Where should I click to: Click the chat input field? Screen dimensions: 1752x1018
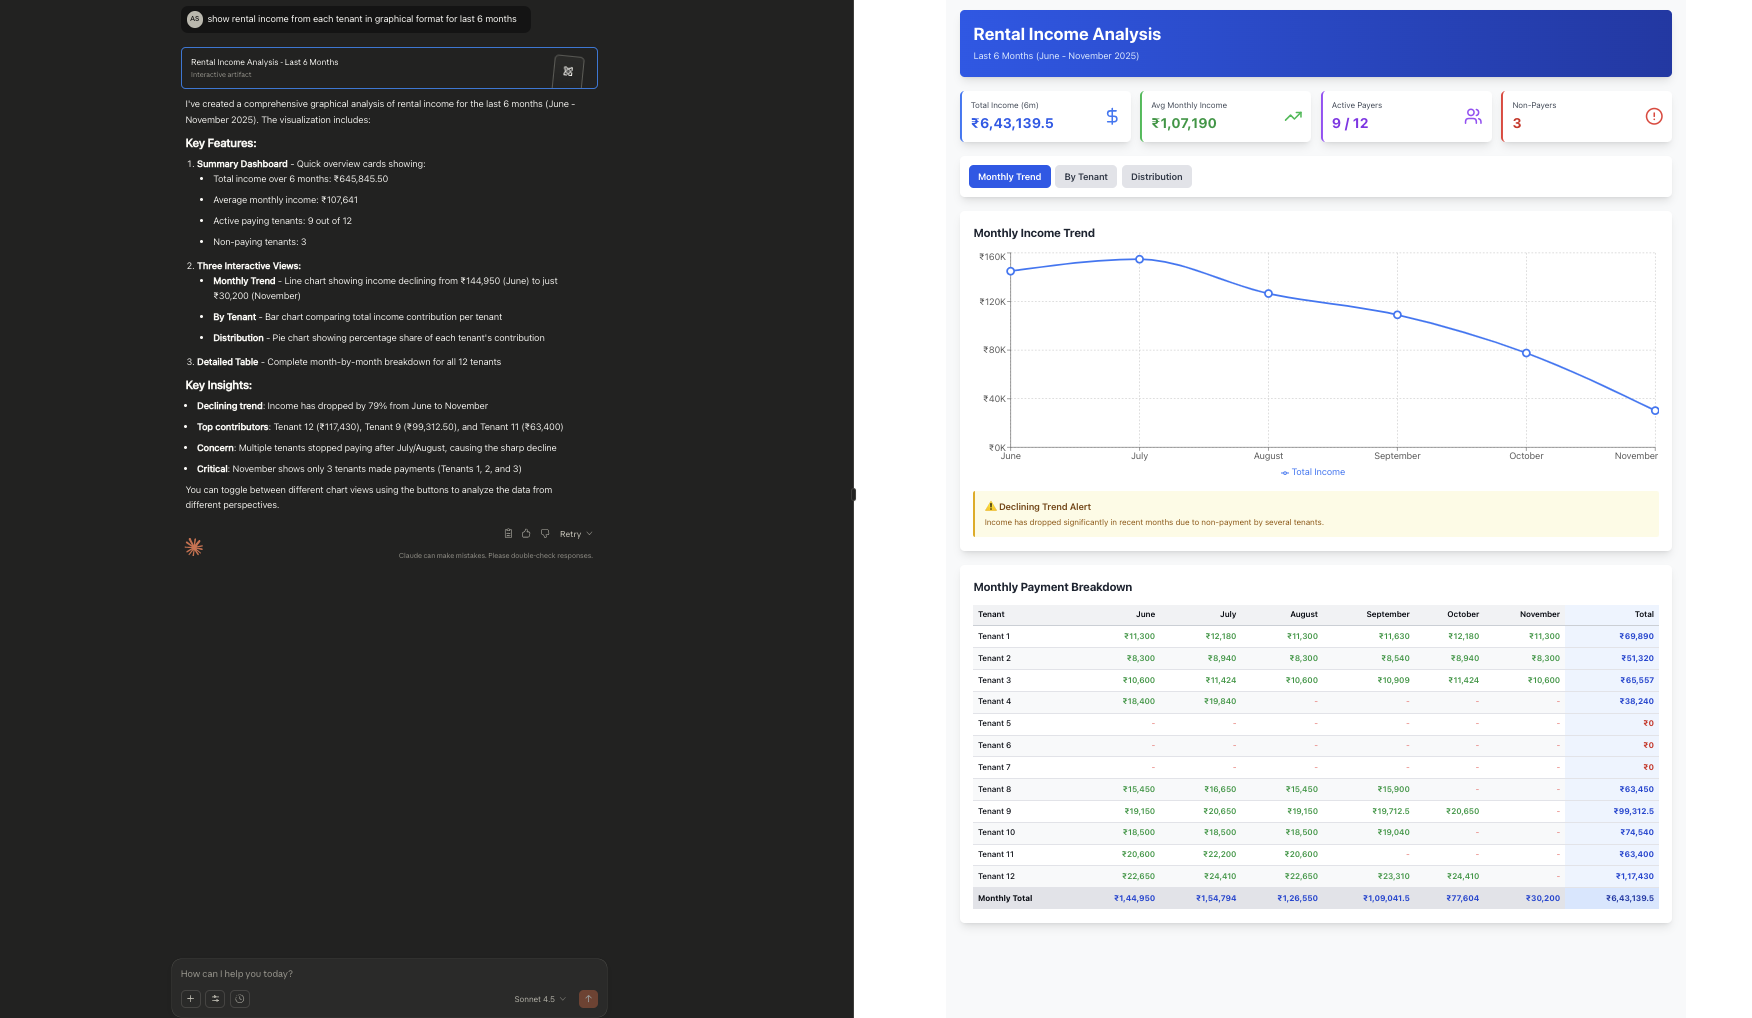[380, 973]
